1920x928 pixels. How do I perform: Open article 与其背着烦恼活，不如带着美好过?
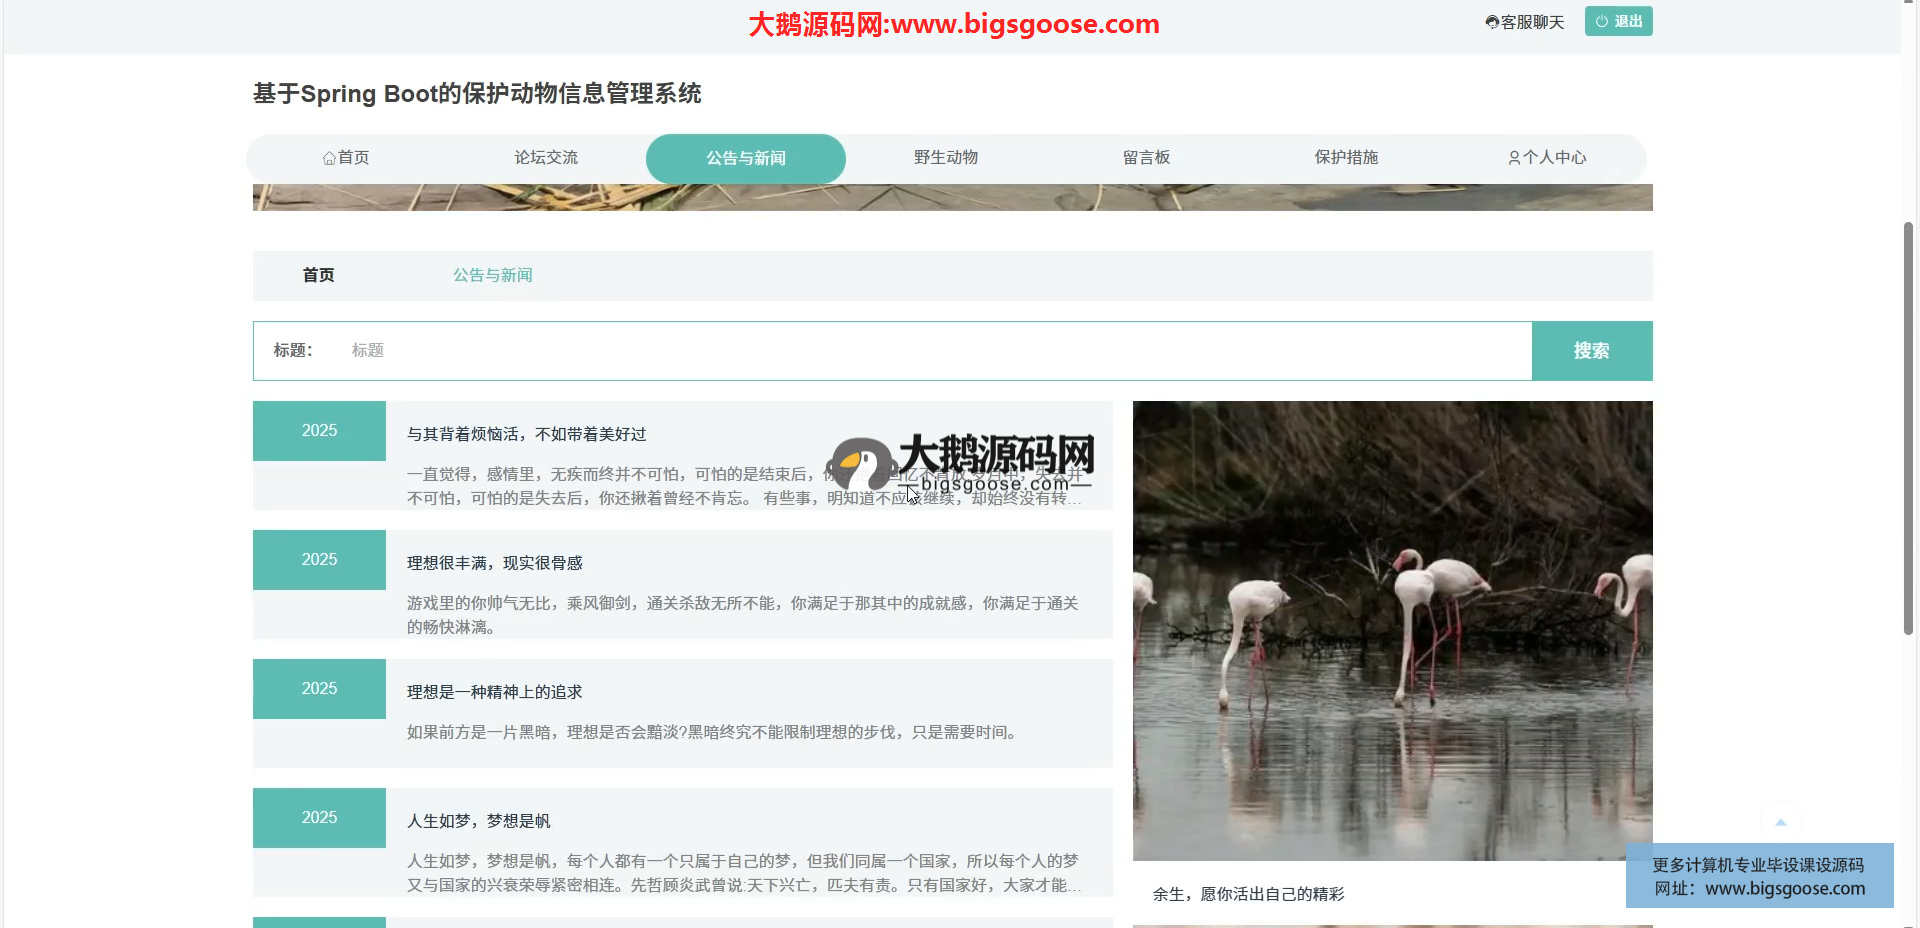point(526,434)
